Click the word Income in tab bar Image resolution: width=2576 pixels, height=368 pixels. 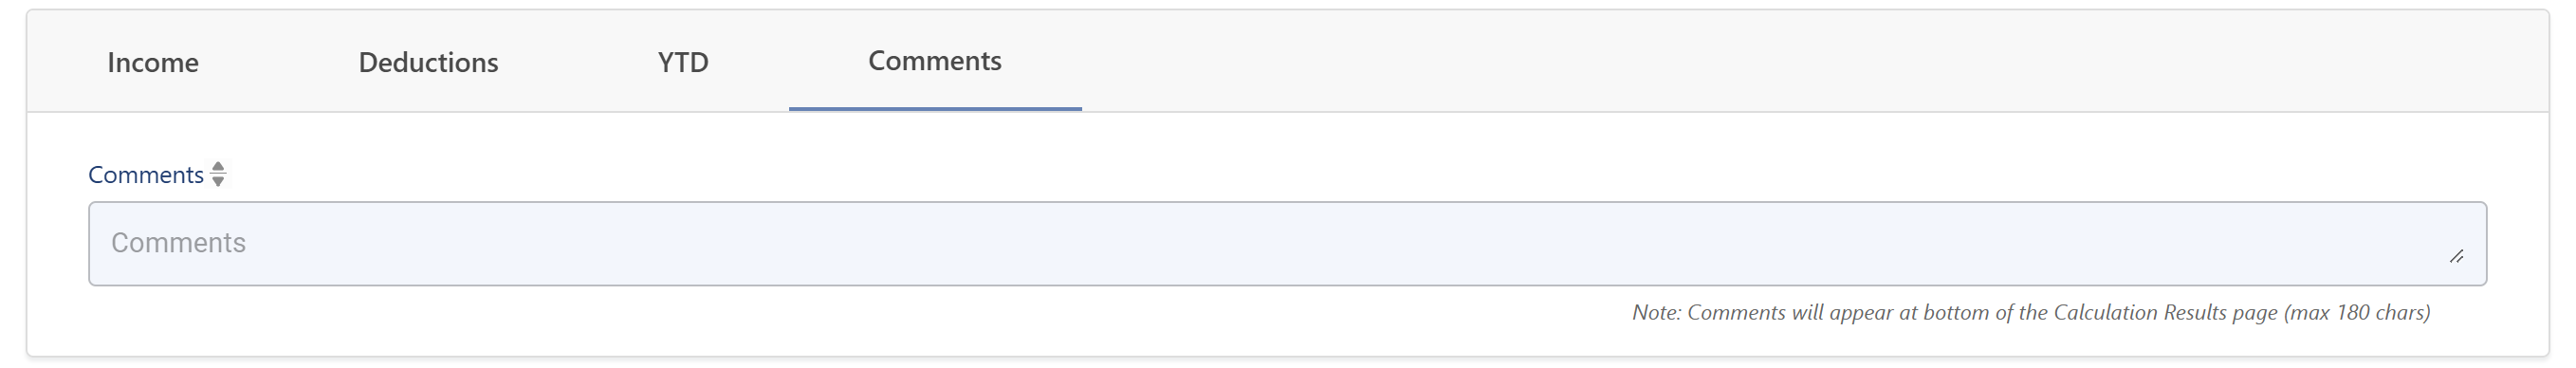[153, 62]
